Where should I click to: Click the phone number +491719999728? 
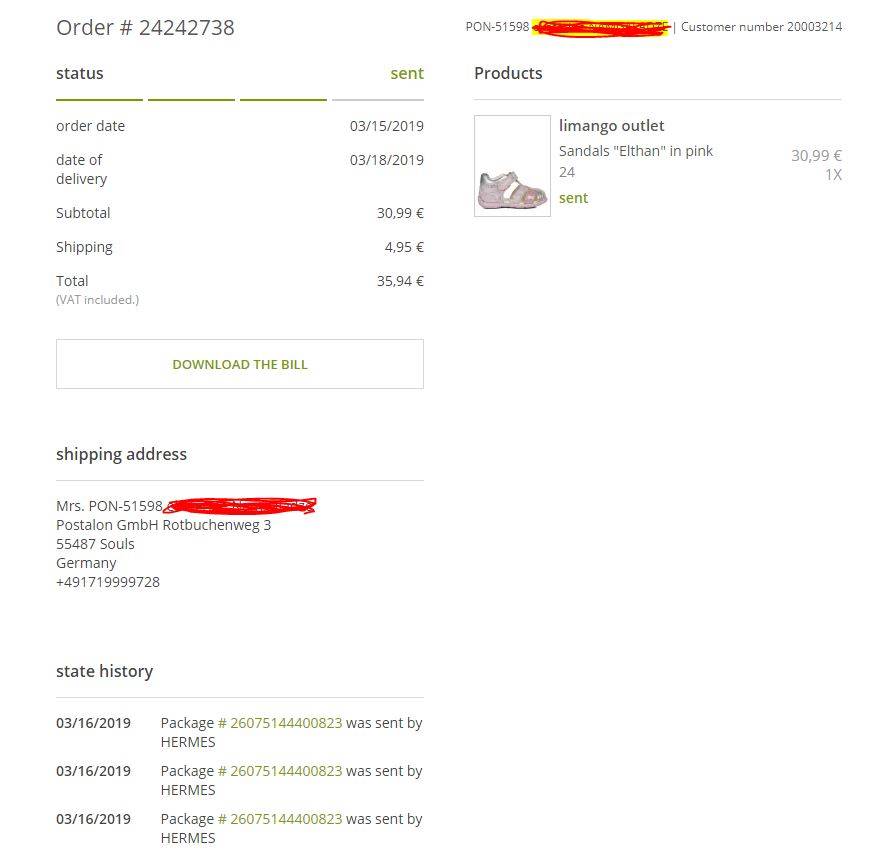point(108,582)
